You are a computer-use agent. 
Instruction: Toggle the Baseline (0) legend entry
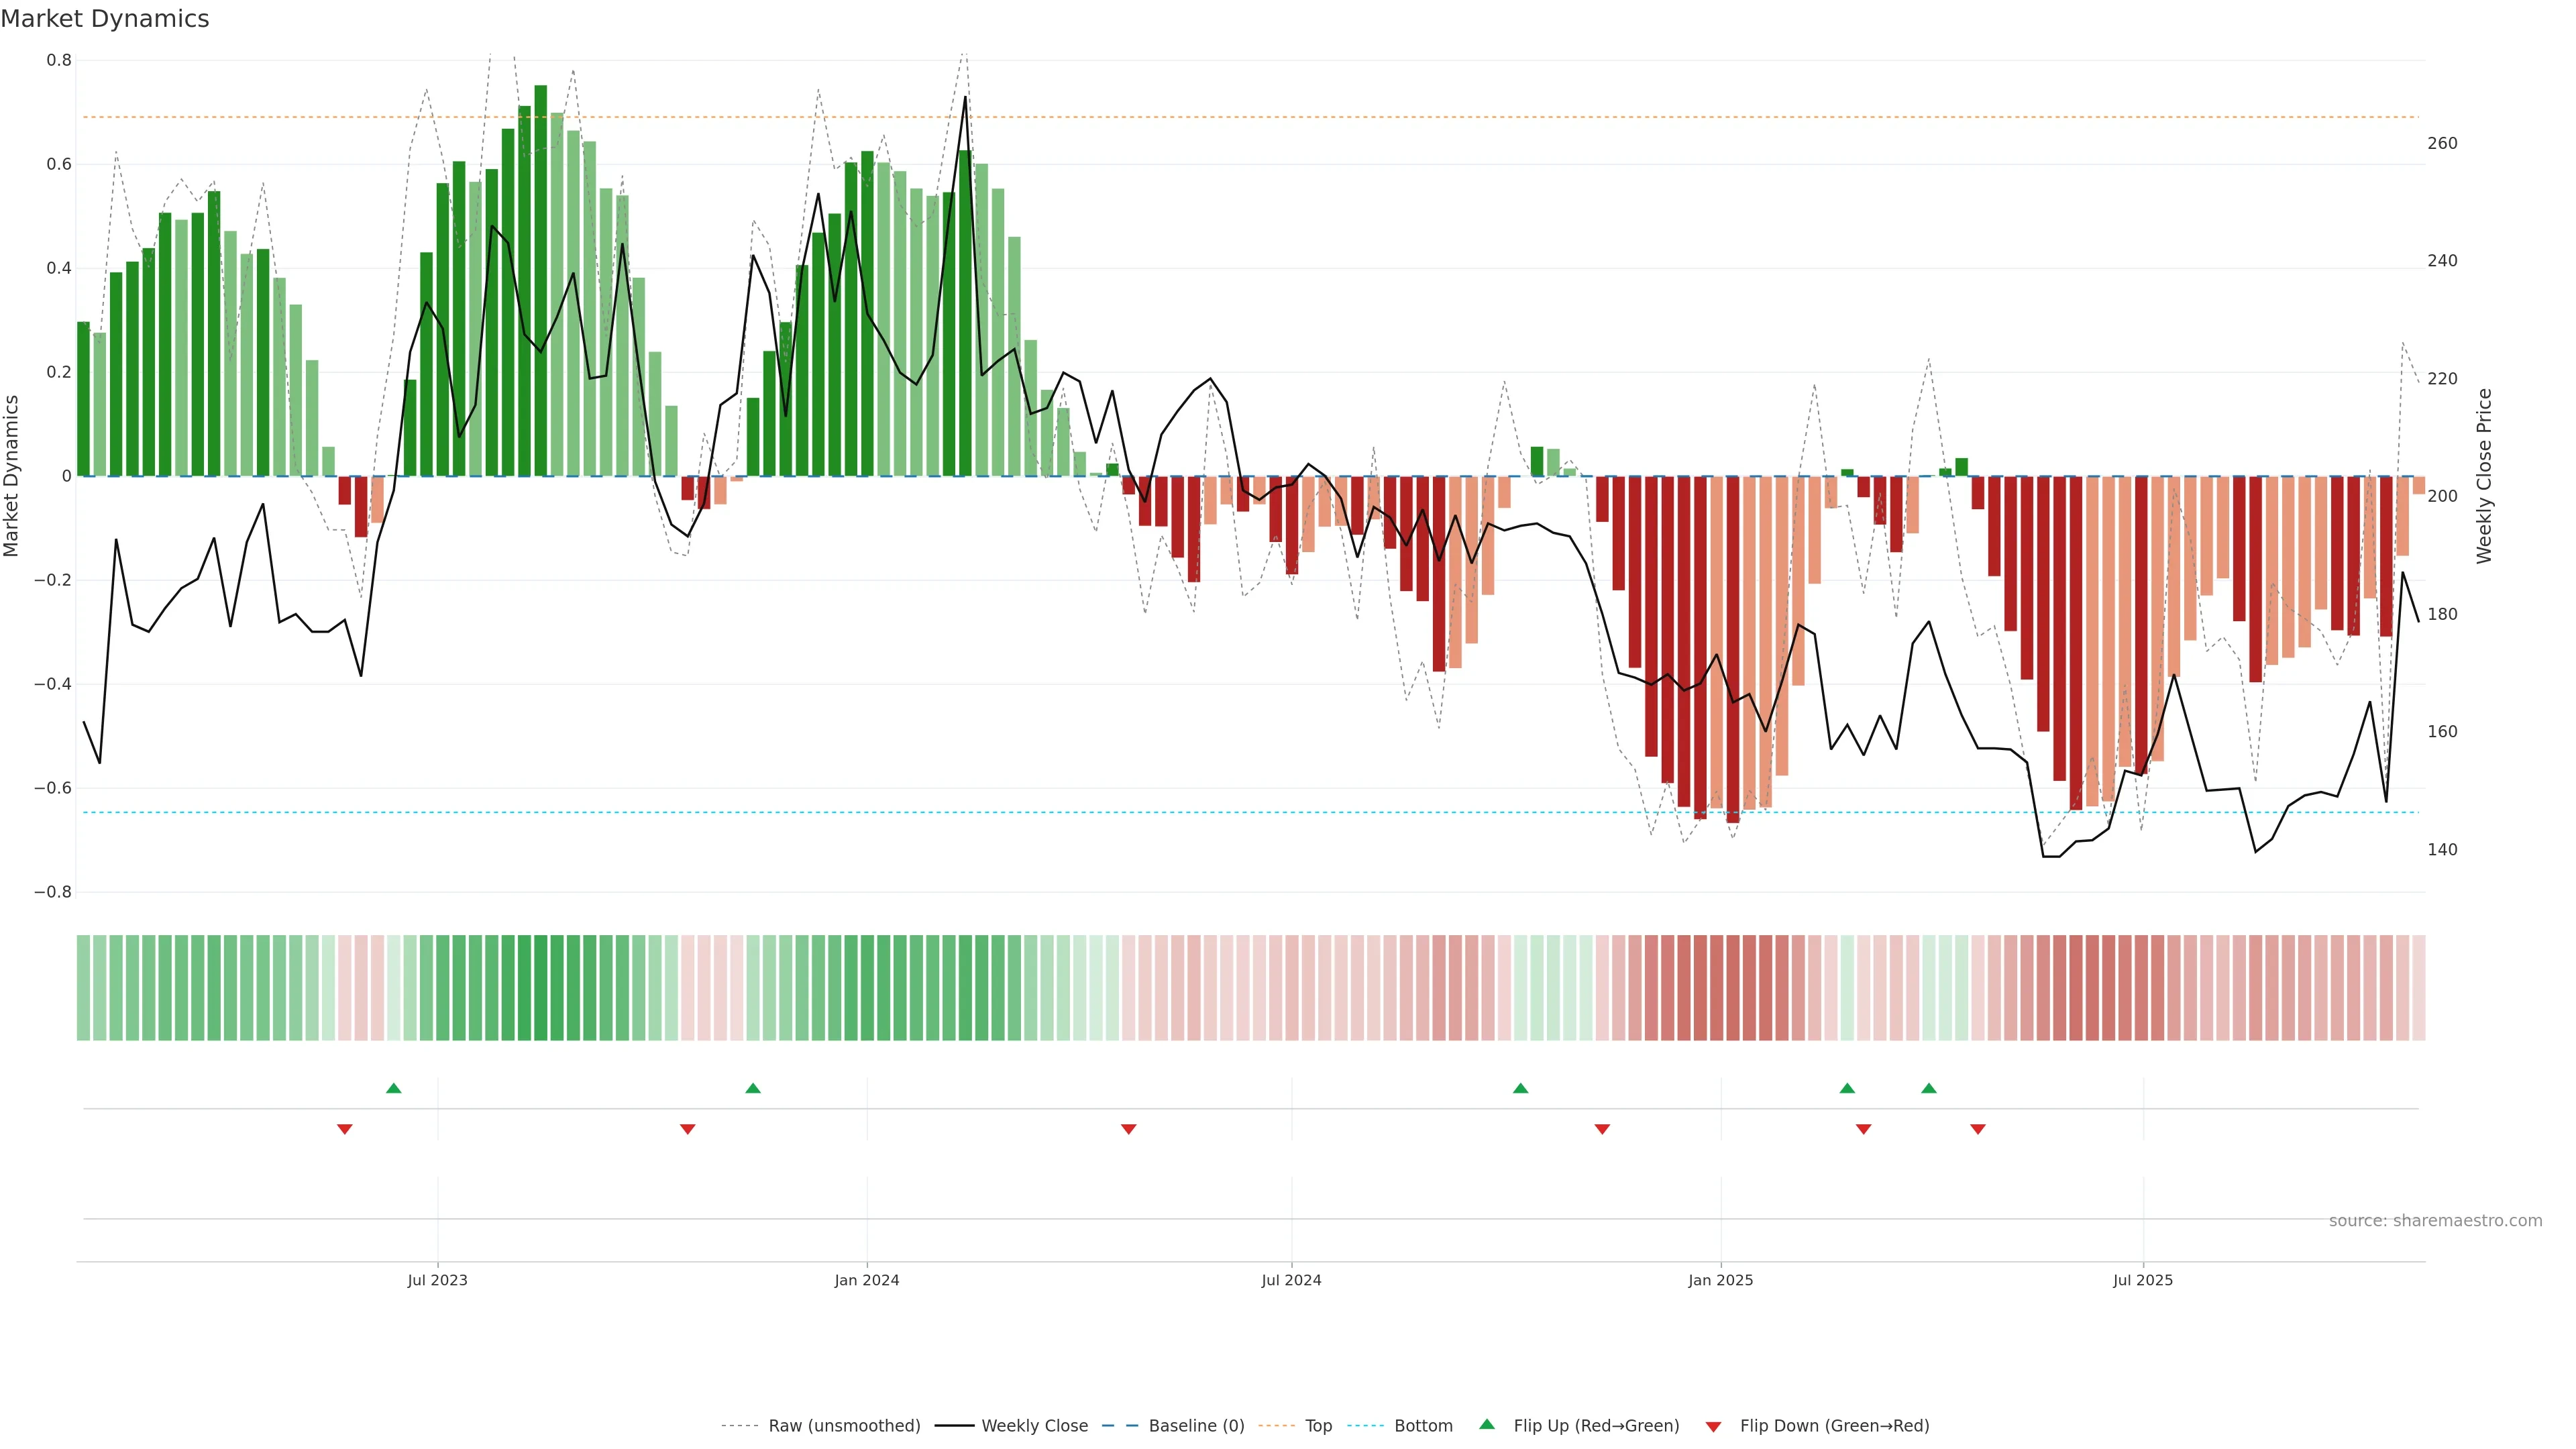tap(1196, 1426)
